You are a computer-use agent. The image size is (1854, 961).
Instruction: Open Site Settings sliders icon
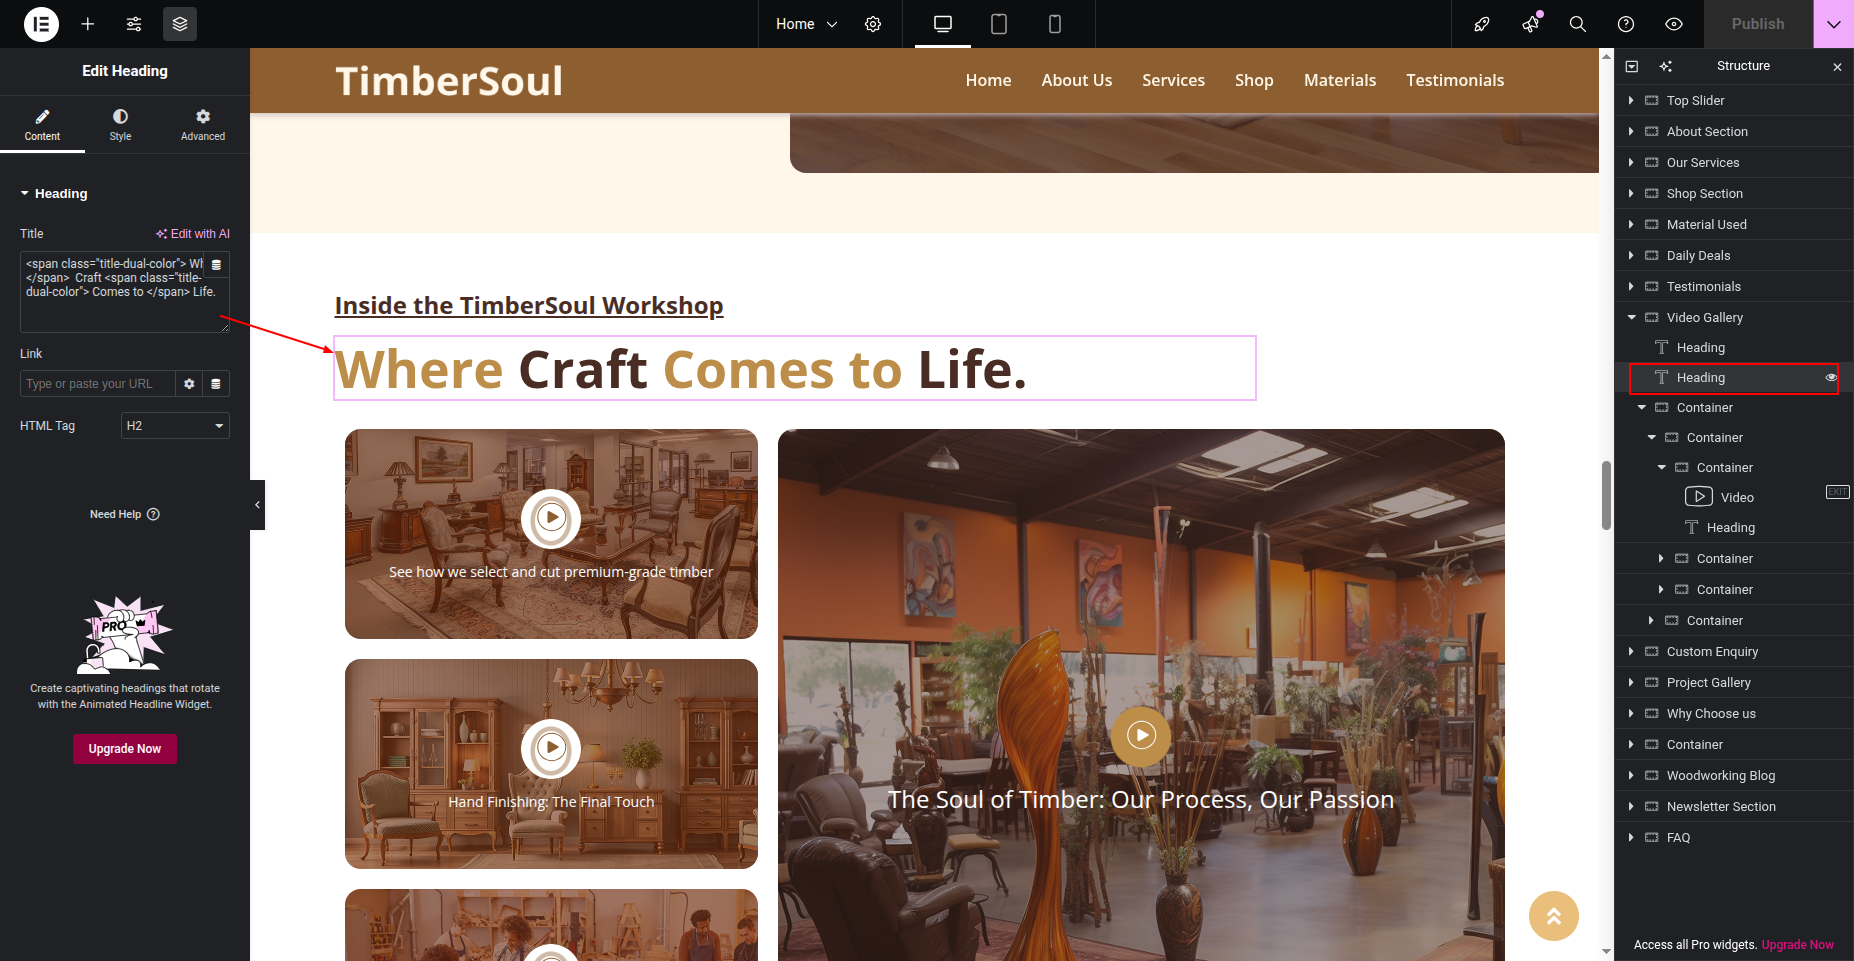tap(134, 24)
